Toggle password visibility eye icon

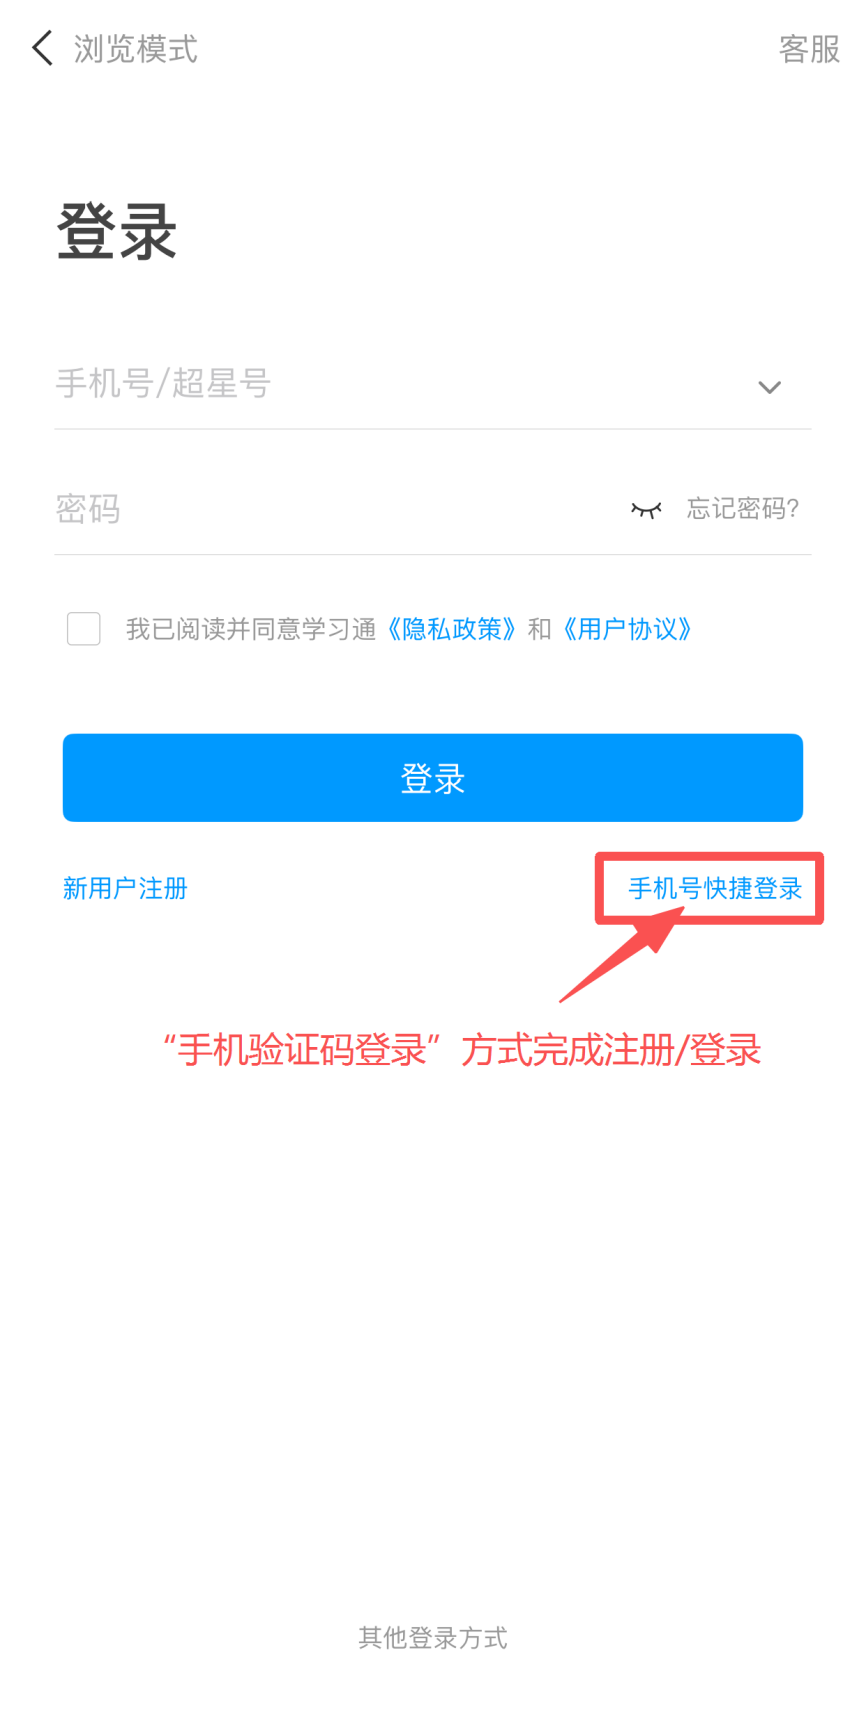pyautogui.click(x=646, y=510)
